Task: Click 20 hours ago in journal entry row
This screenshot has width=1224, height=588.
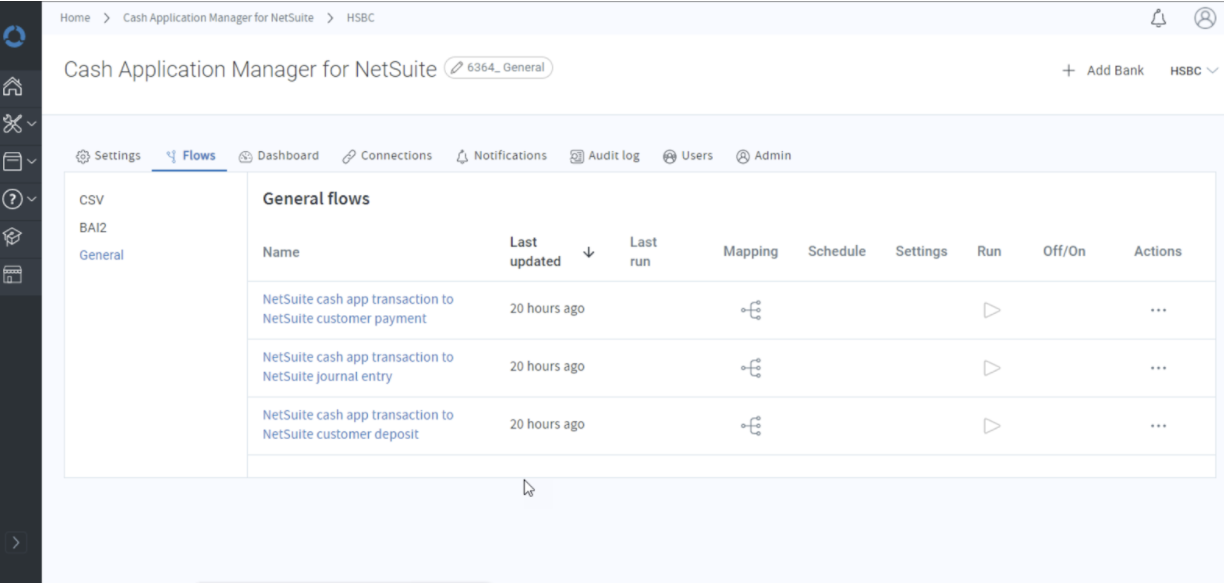Action: coord(547,367)
